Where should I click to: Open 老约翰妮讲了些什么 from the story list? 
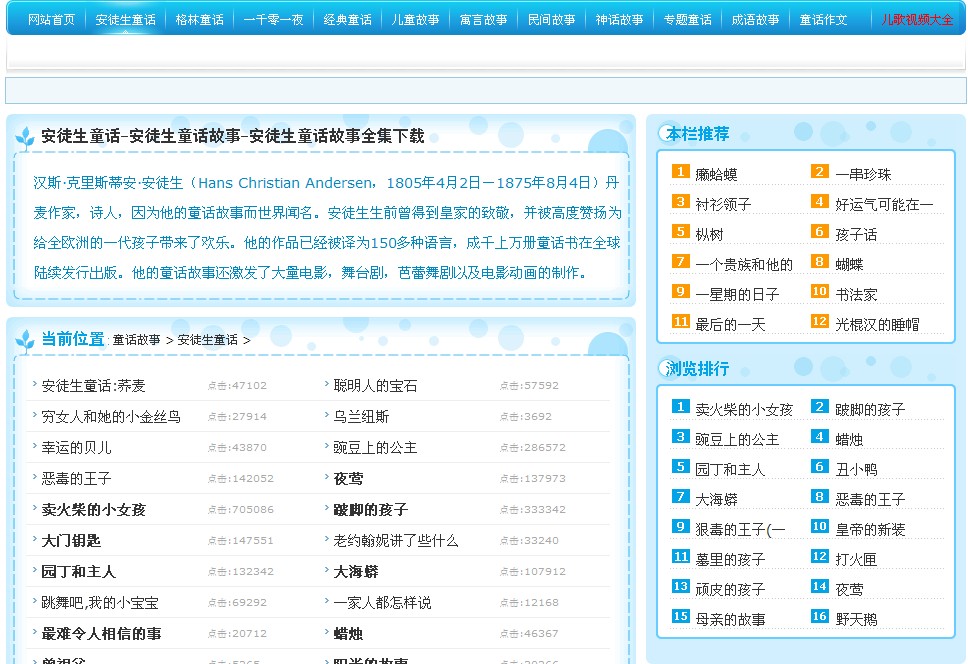click(x=395, y=541)
